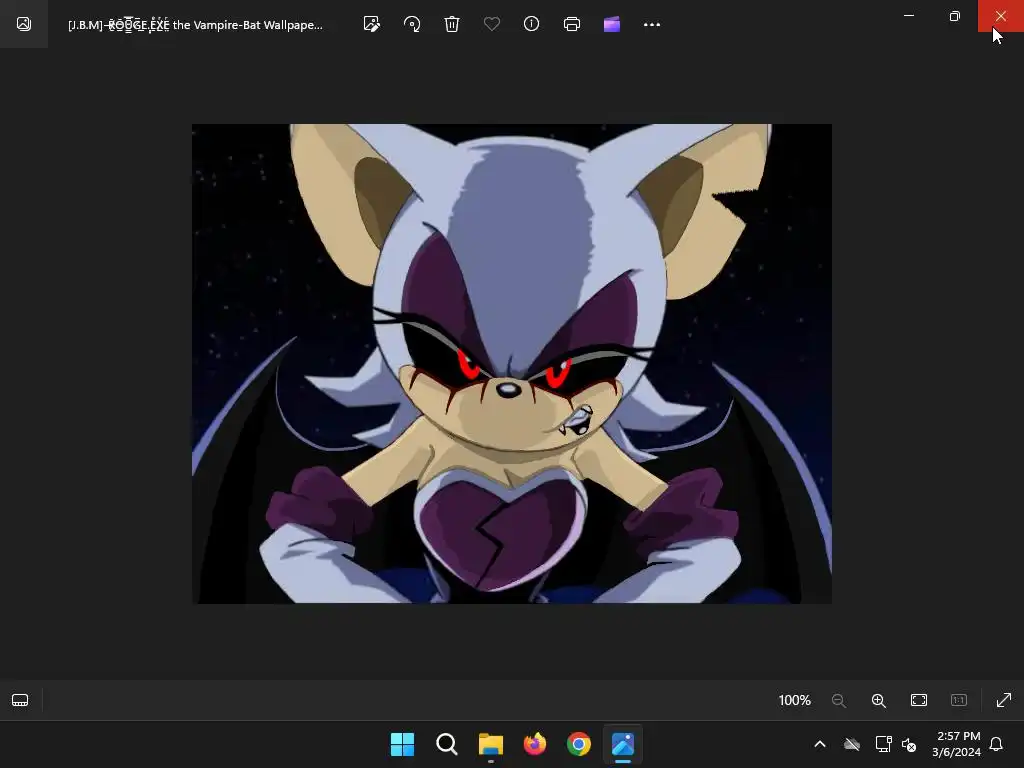Click the 100% zoom level text

(x=794, y=700)
